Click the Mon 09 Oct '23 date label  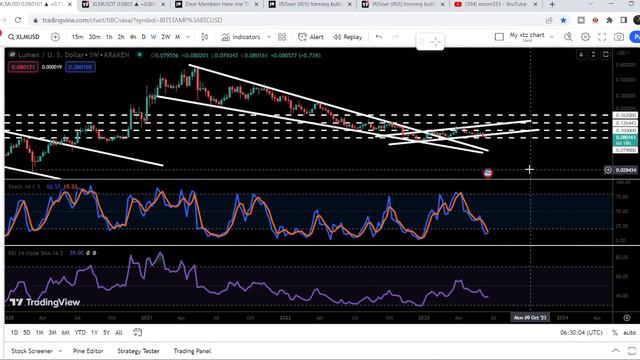[530, 318]
